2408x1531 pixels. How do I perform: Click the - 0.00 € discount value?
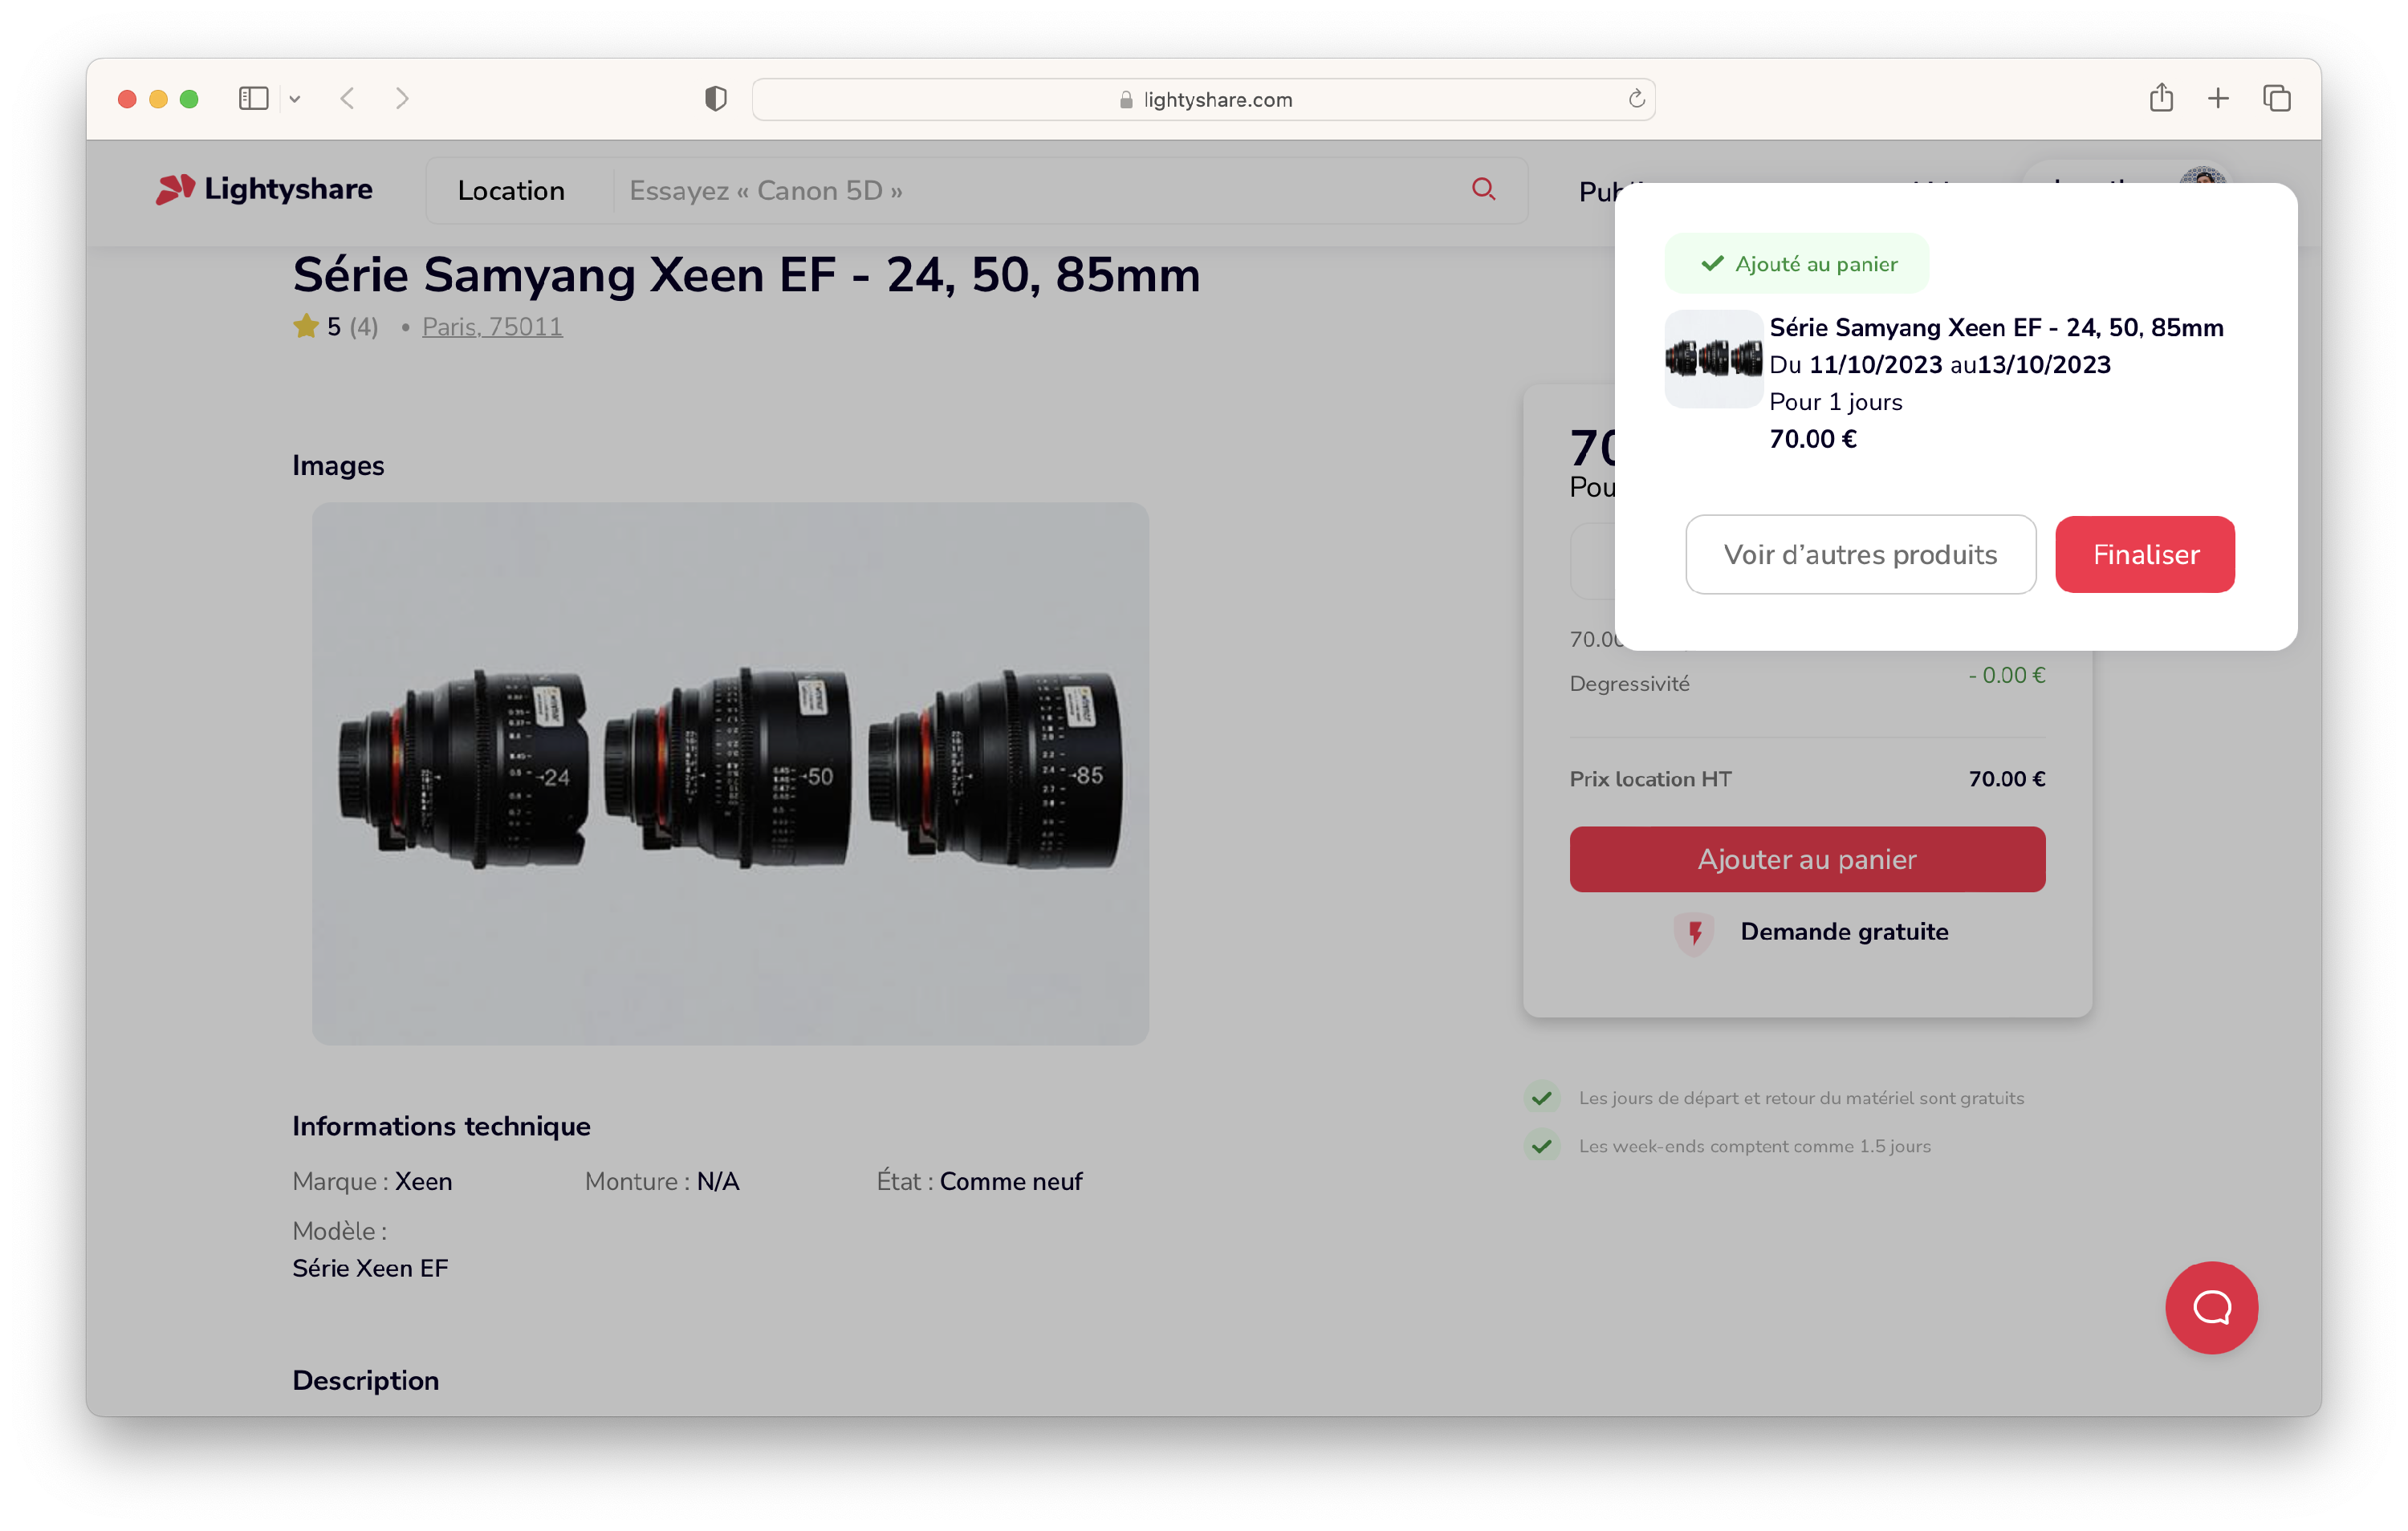coord(2006,675)
